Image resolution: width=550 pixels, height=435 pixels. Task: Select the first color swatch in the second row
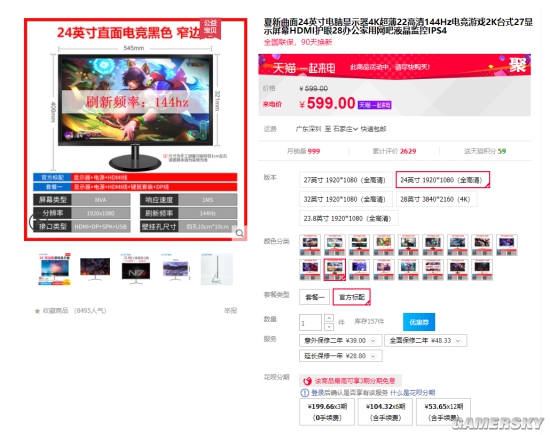(310, 270)
